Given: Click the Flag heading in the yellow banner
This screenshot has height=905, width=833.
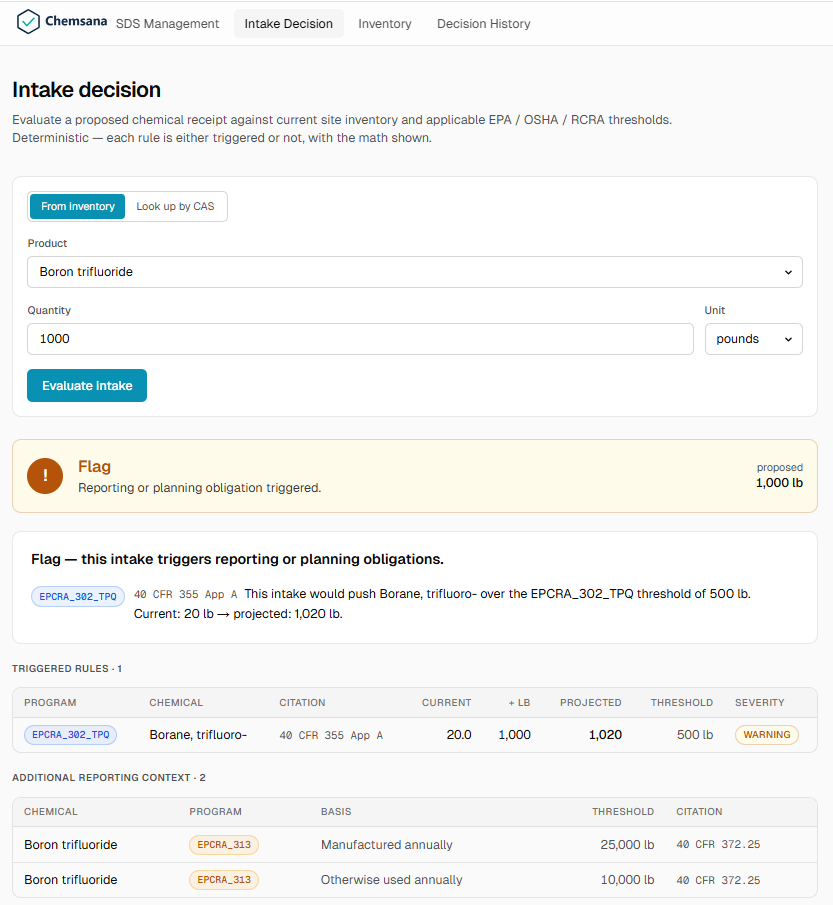Looking at the screenshot, I should pos(94,466).
